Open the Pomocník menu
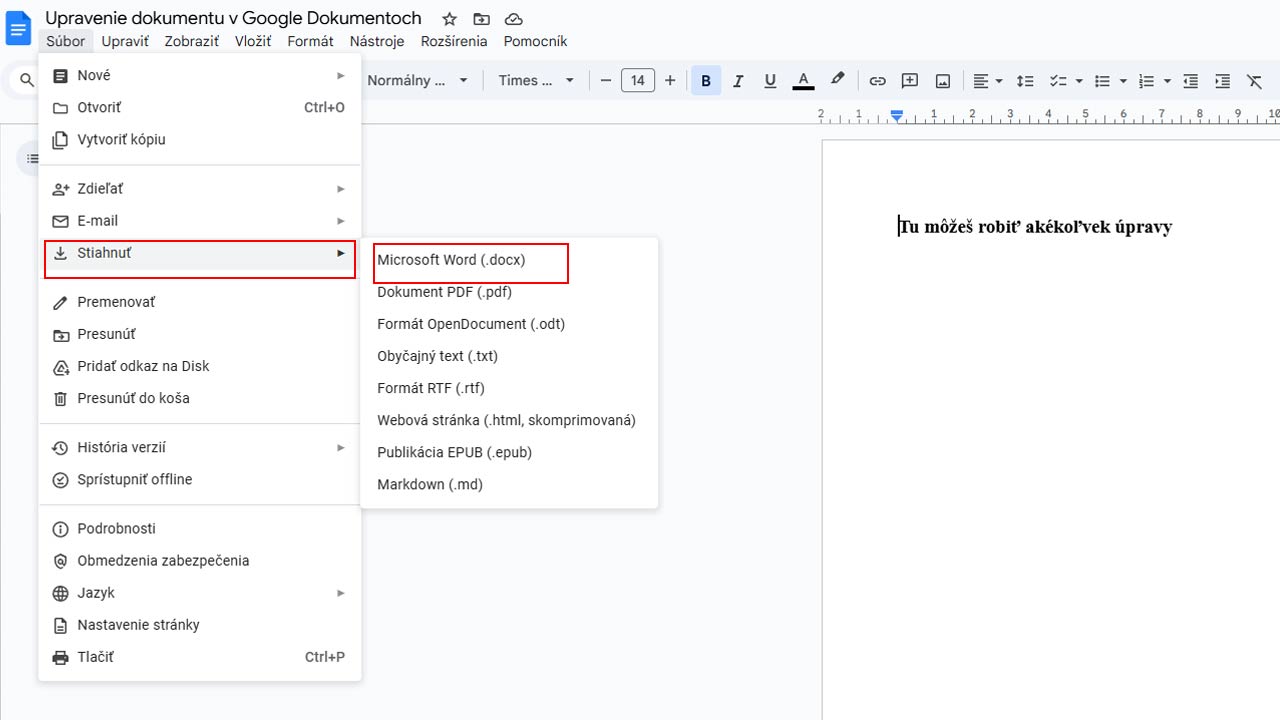This screenshot has height=720, width=1280. pos(535,41)
